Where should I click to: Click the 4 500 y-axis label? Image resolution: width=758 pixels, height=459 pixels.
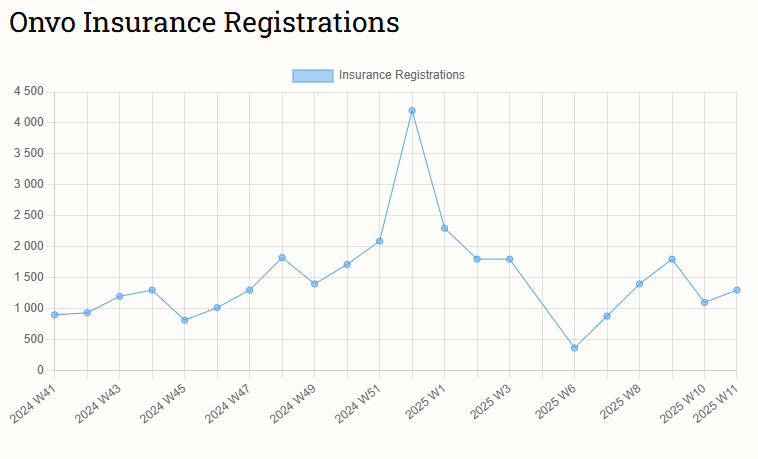[x=28, y=91]
